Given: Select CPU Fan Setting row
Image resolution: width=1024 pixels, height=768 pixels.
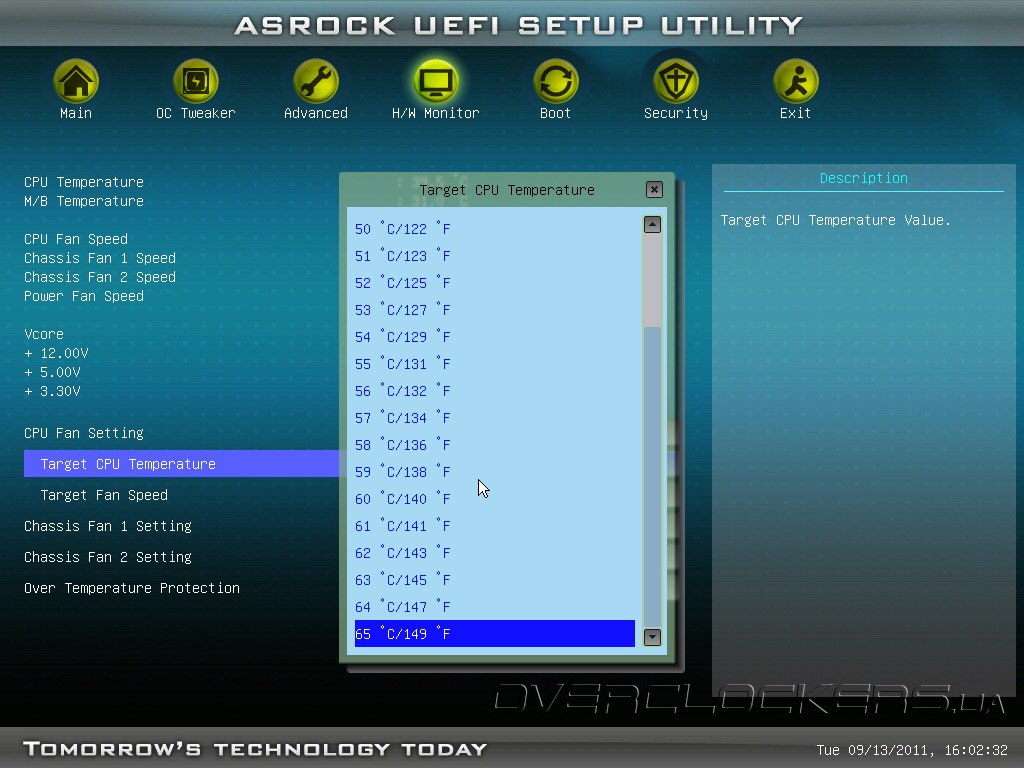Looking at the screenshot, I should click(84, 433).
